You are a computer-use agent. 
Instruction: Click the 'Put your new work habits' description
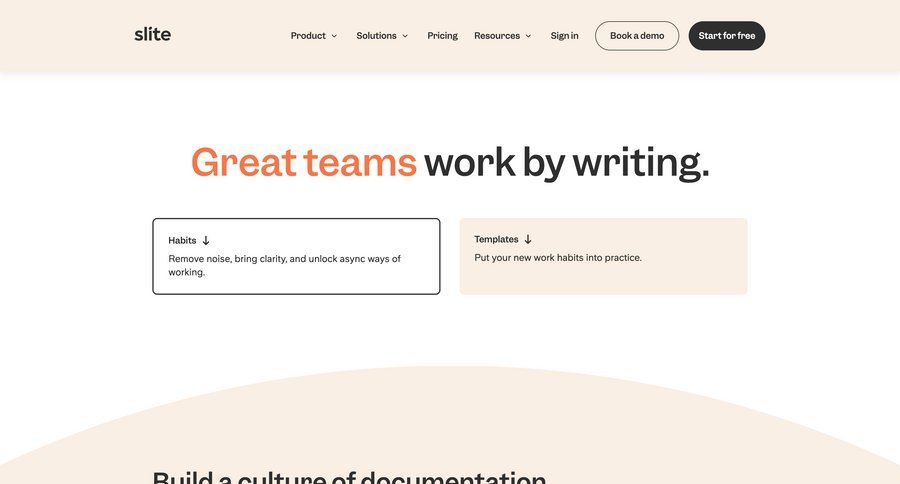coord(558,257)
